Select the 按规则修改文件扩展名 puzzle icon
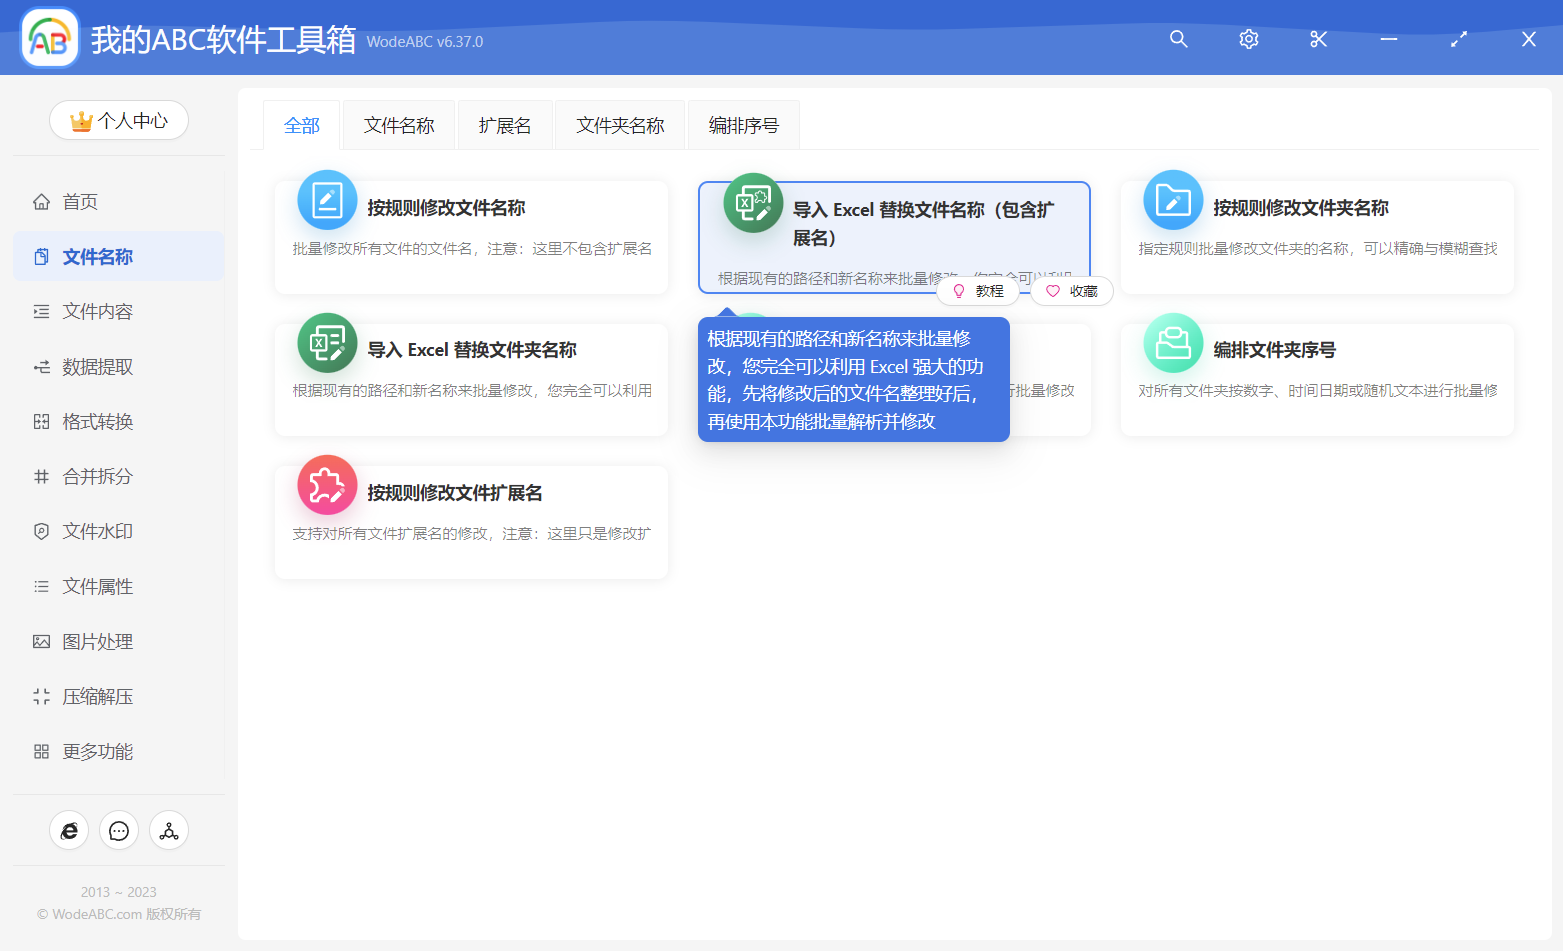This screenshot has height=951, width=1563. click(327, 484)
